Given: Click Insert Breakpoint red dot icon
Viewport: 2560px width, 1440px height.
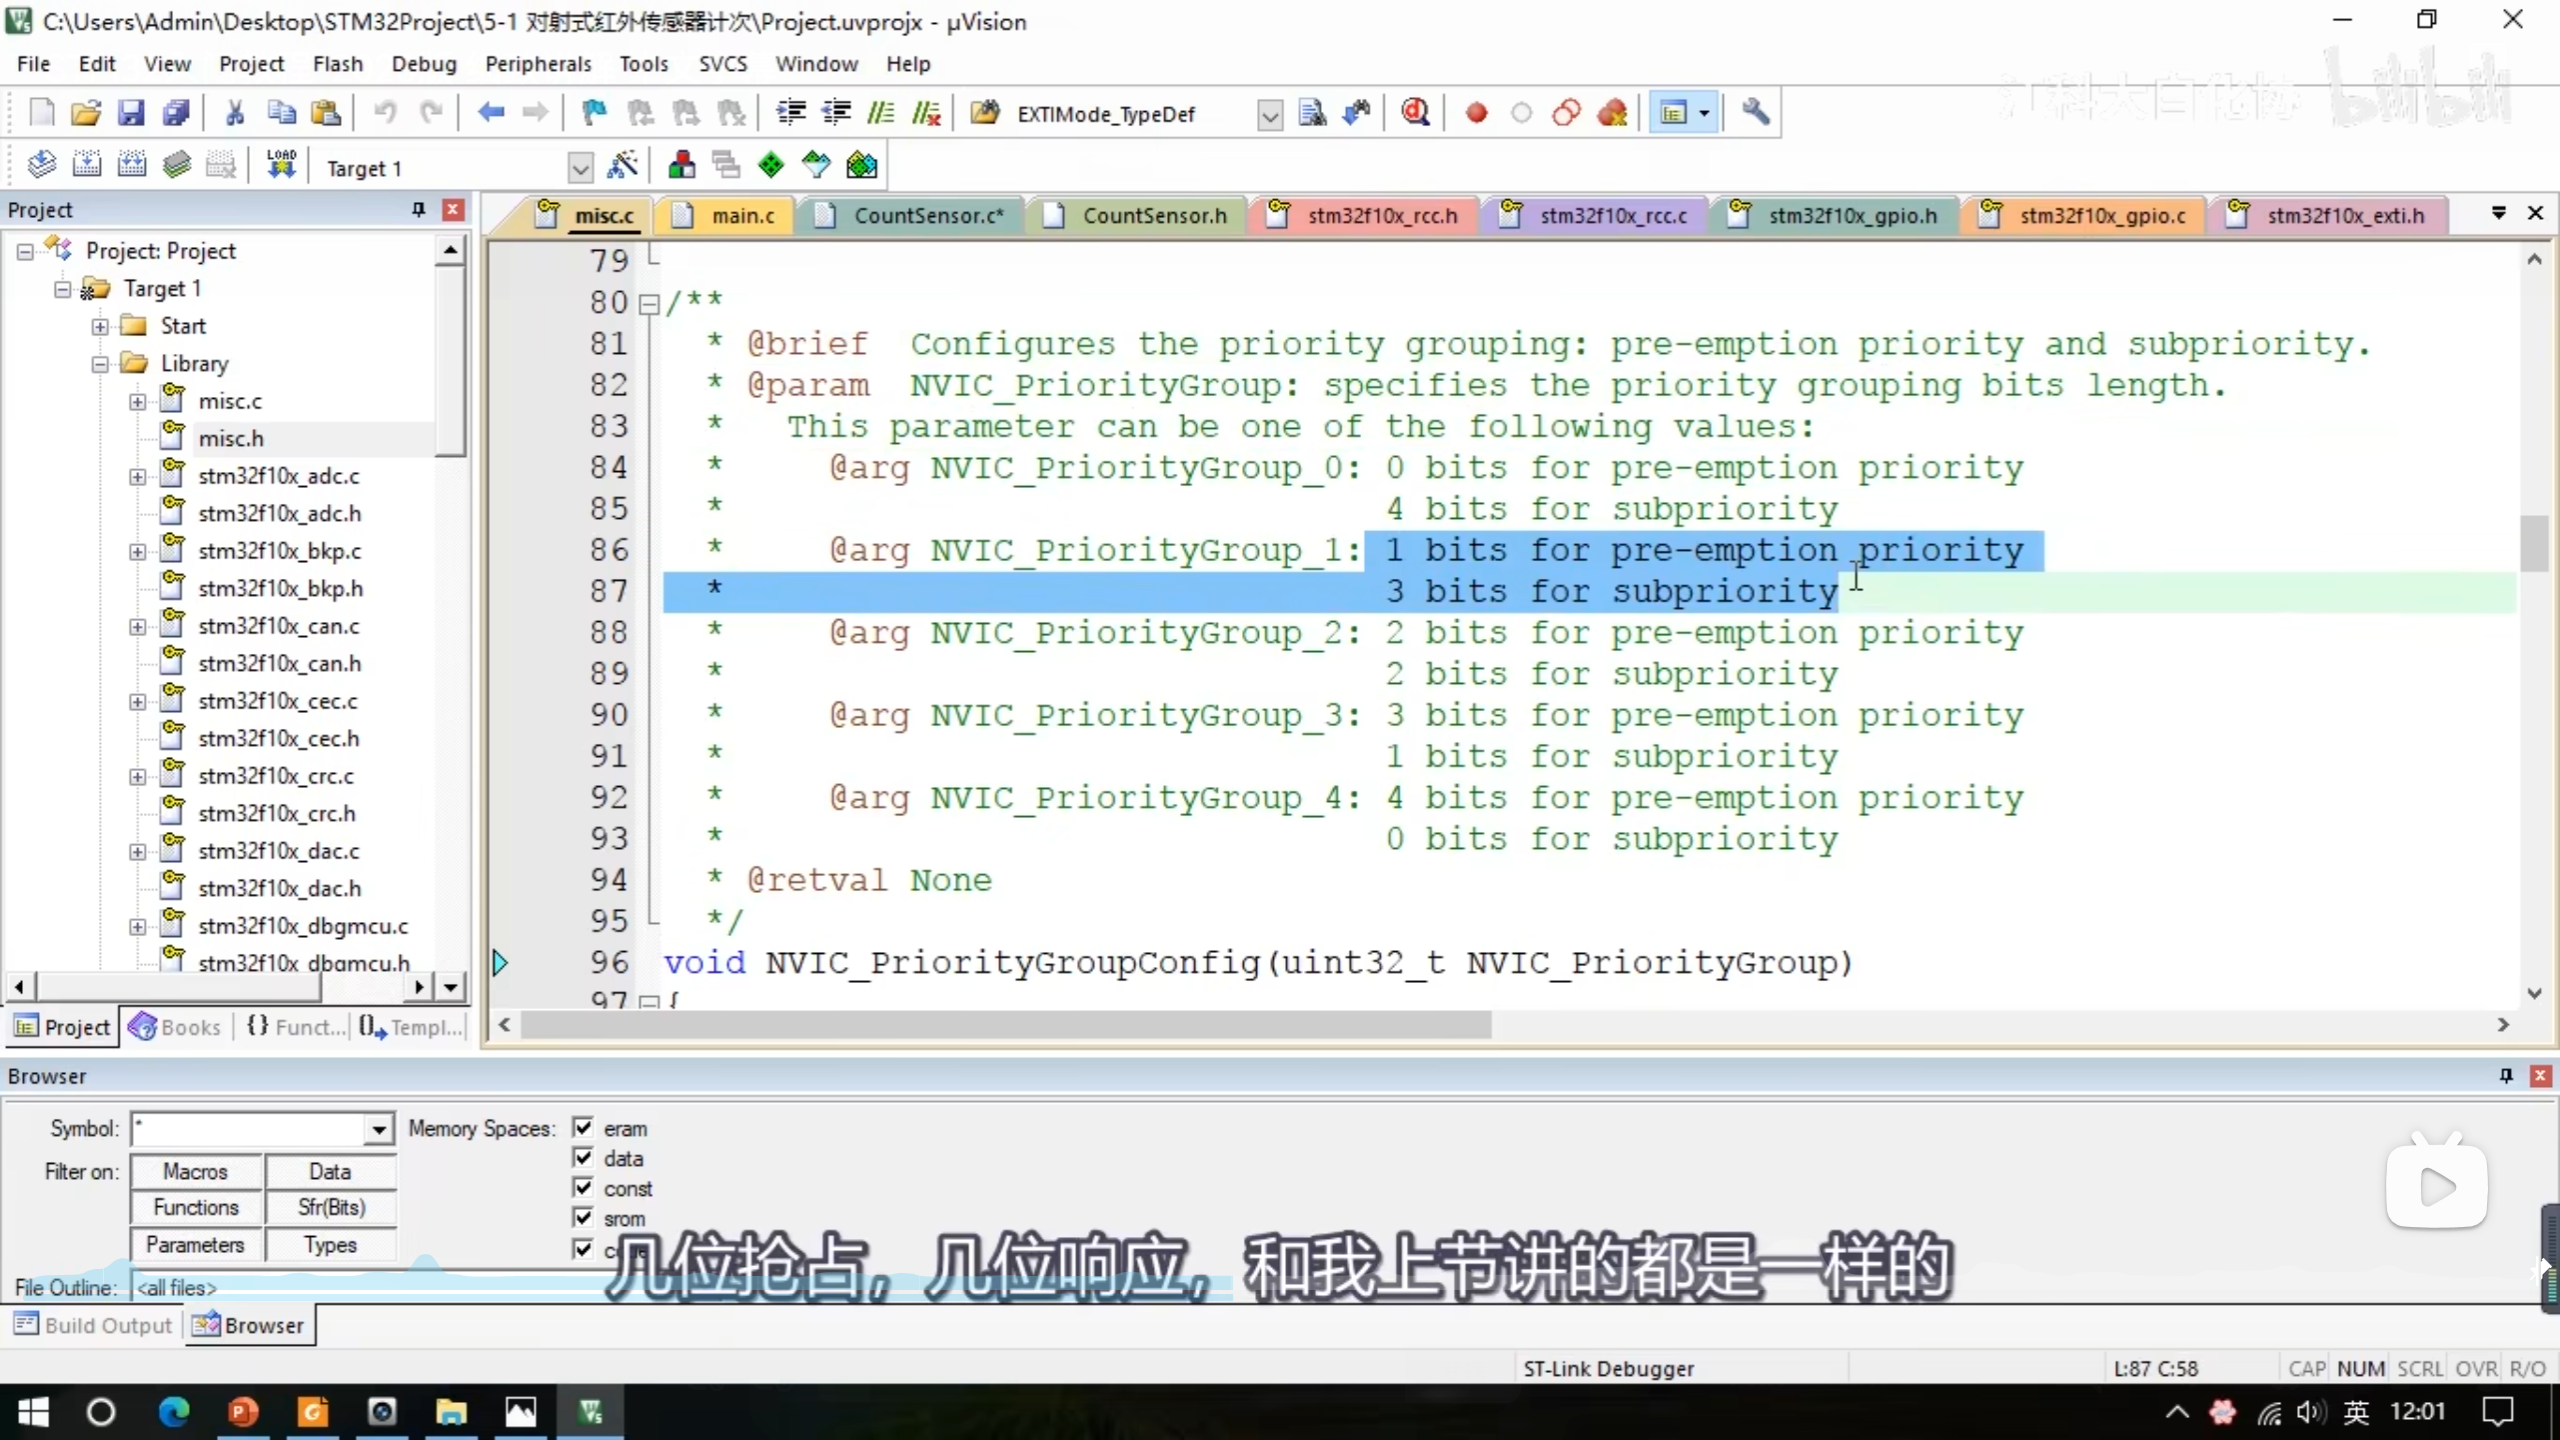Looking at the screenshot, I should [1476, 113].
